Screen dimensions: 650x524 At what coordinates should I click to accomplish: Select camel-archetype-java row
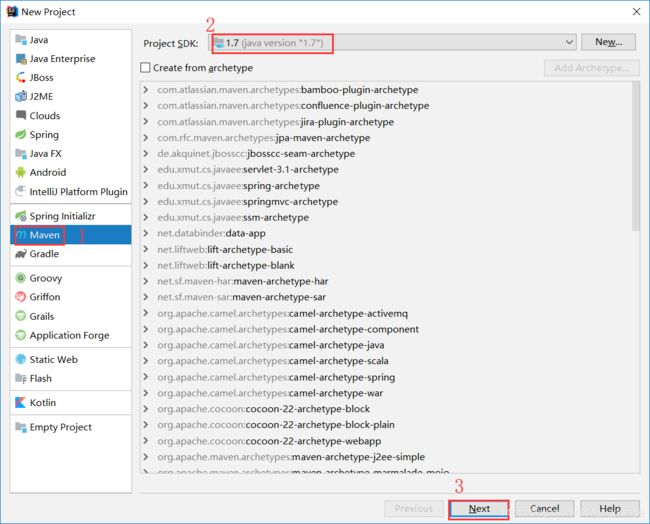click(386, 345)
